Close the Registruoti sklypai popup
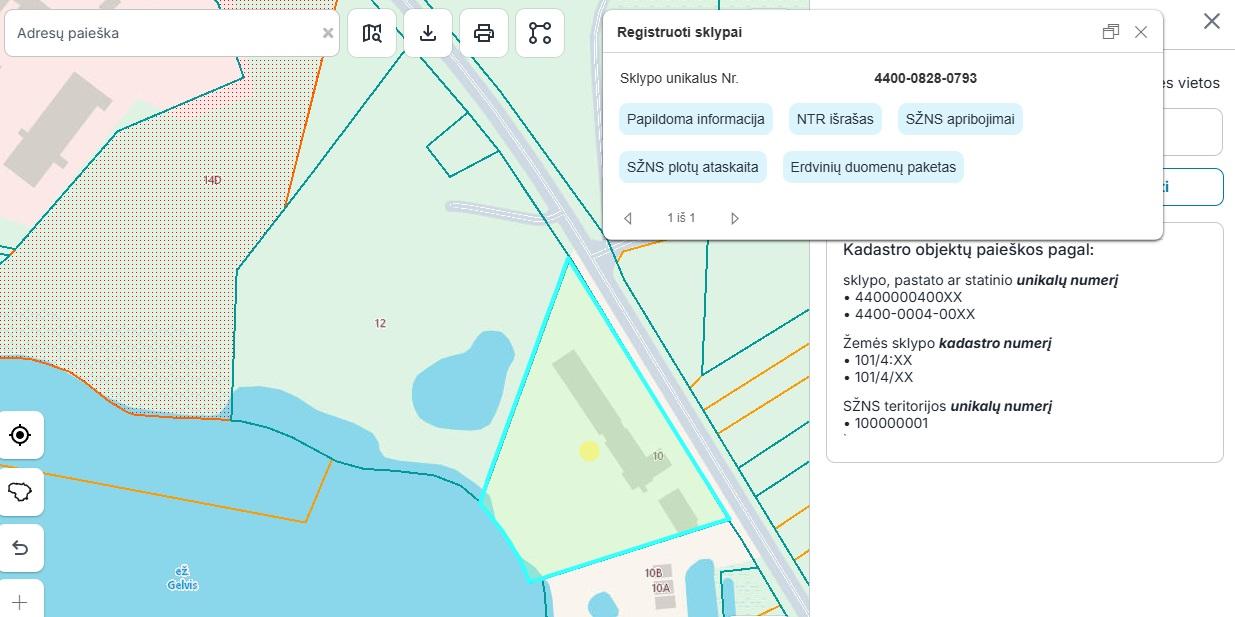The height and width of the screenshot is (617, 1235). [x=1141, y=32]
